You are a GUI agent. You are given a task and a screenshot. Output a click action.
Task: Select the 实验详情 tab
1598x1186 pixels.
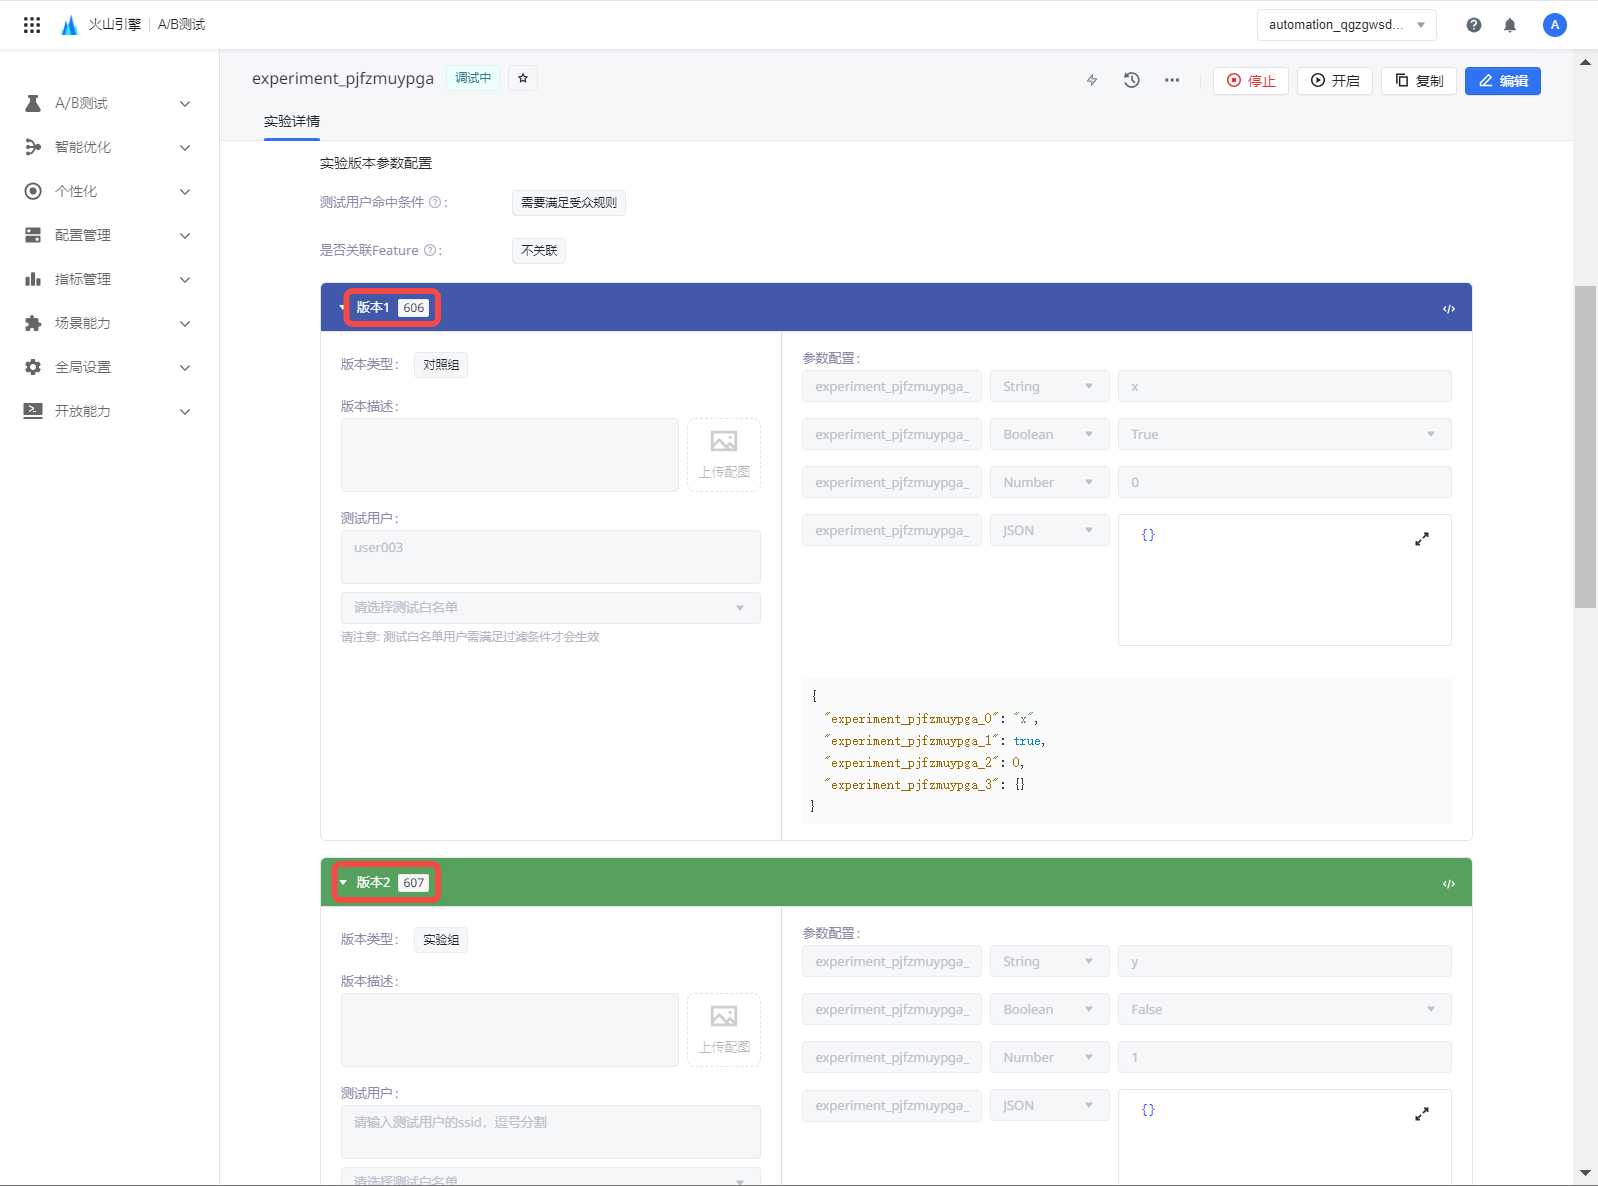292,122
